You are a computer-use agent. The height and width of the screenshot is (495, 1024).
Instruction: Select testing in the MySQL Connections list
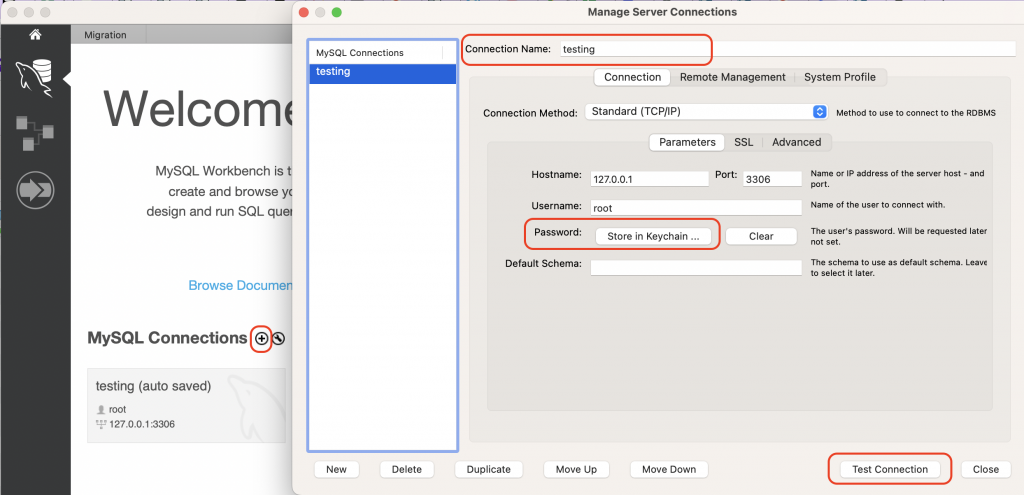[382, 72]
